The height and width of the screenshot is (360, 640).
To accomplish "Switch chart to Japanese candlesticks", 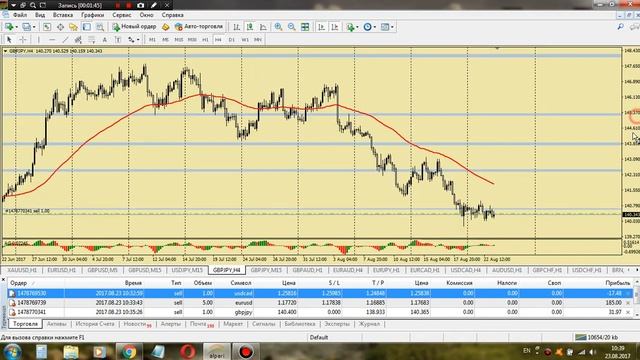I will pos(250,27).
